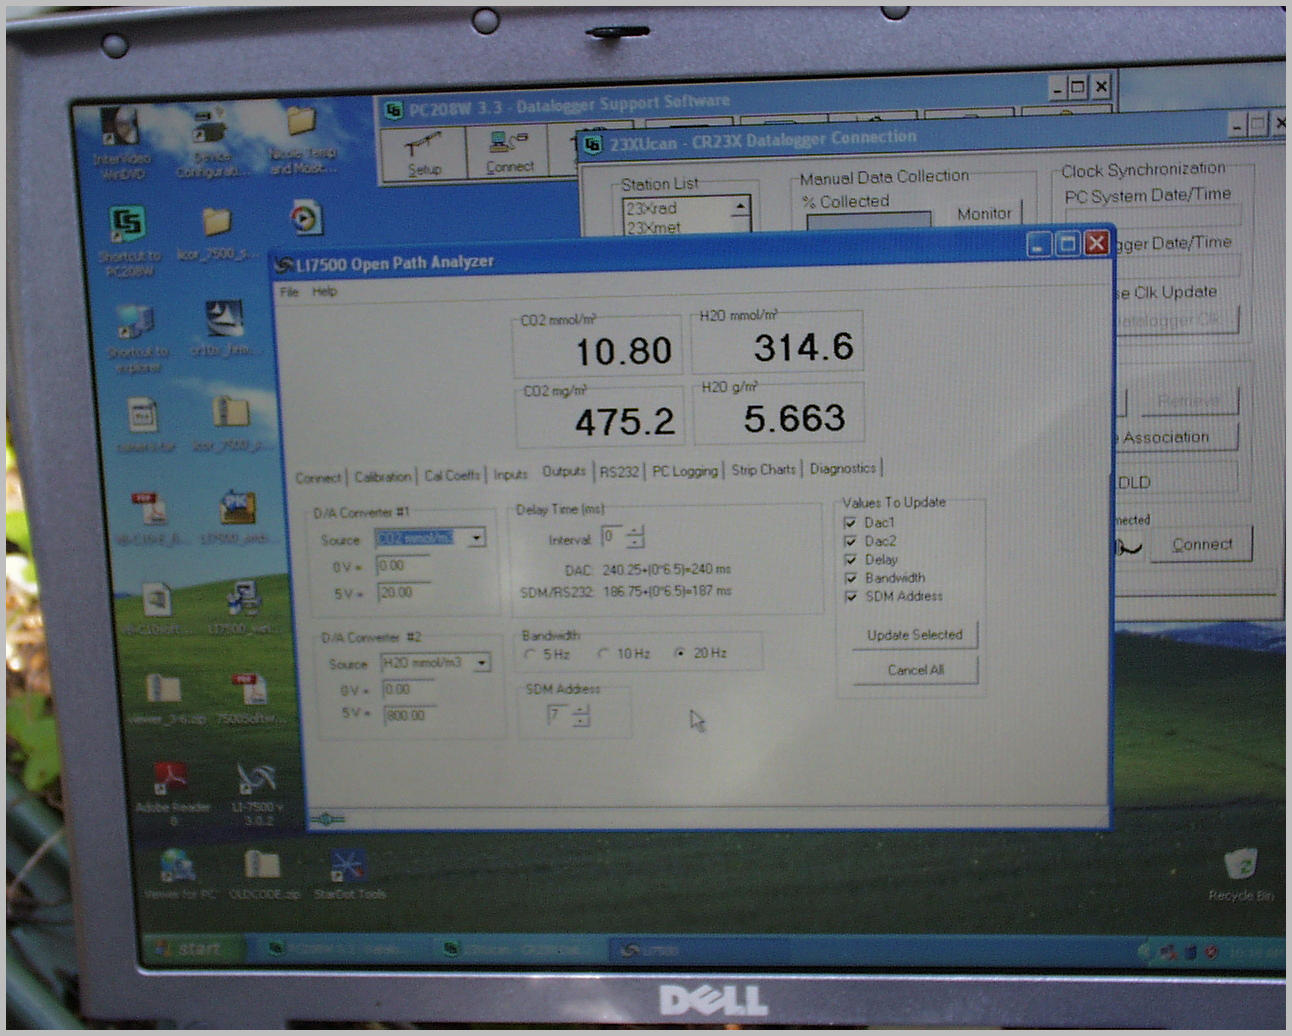Screen dimensions: 1292x1036
Task: Switch to the Strip Charts tab
Action: tap(763, 469)
